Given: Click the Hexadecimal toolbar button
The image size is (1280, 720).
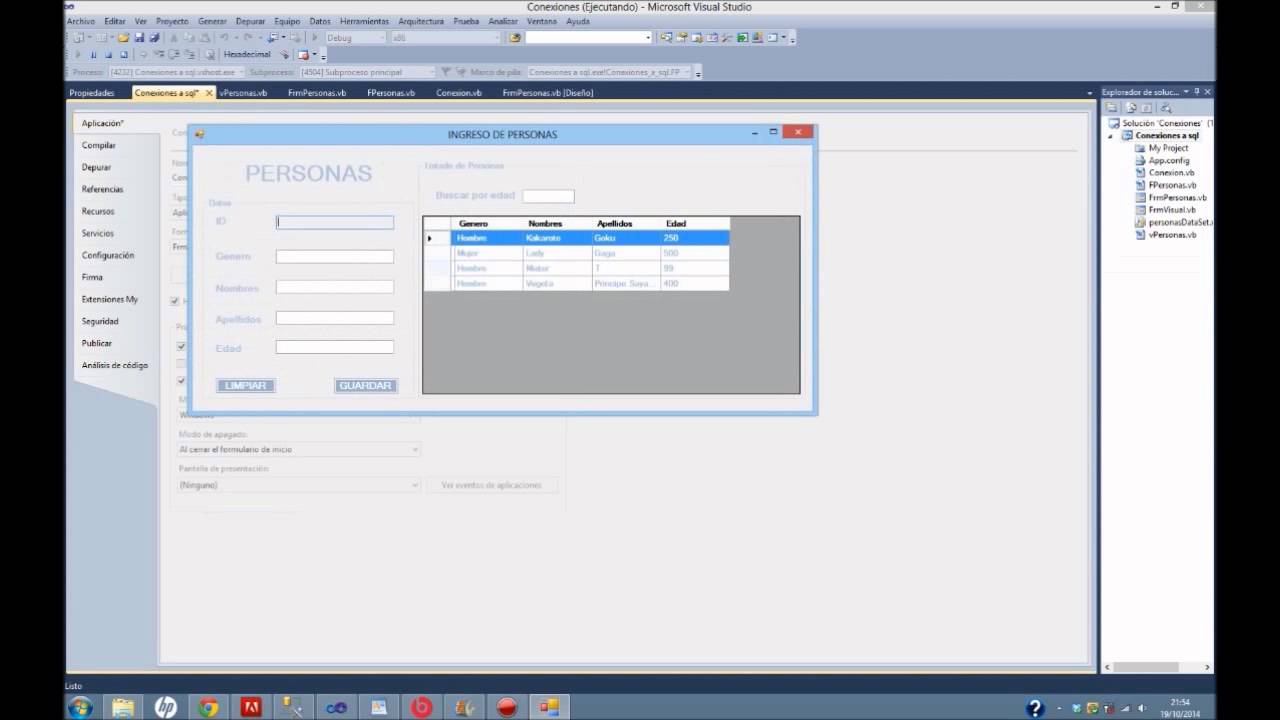Looking at the screenshot, I should click(x=247, y=54).
